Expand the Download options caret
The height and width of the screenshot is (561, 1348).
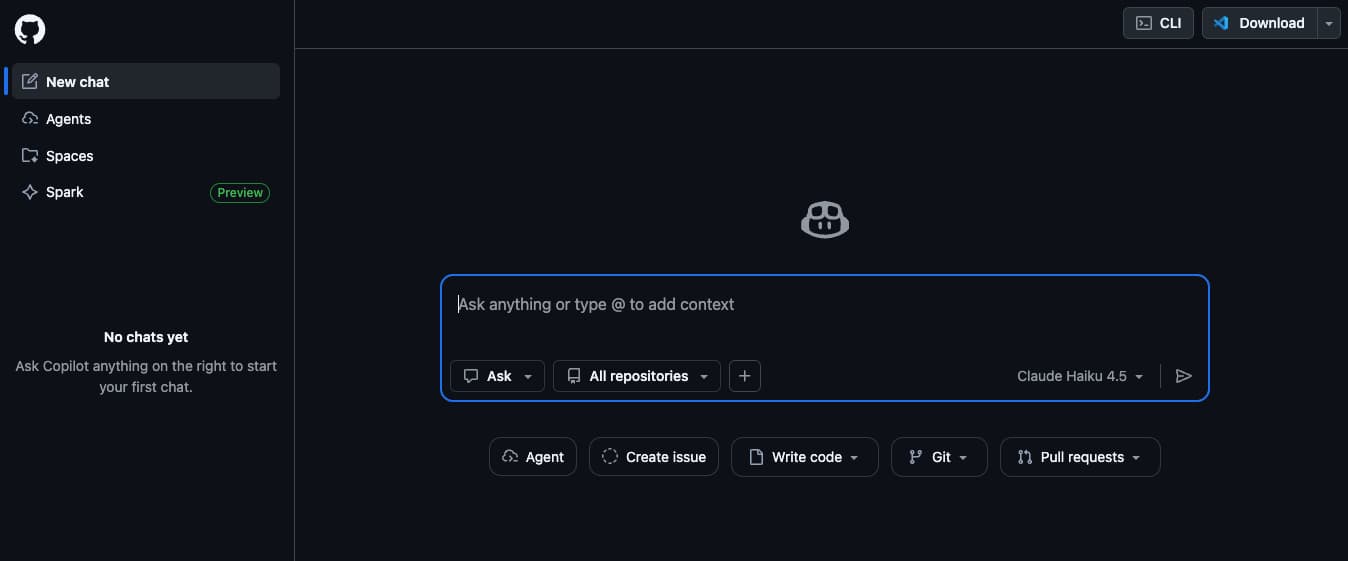pyautogui.click(x=1329, y=23)
